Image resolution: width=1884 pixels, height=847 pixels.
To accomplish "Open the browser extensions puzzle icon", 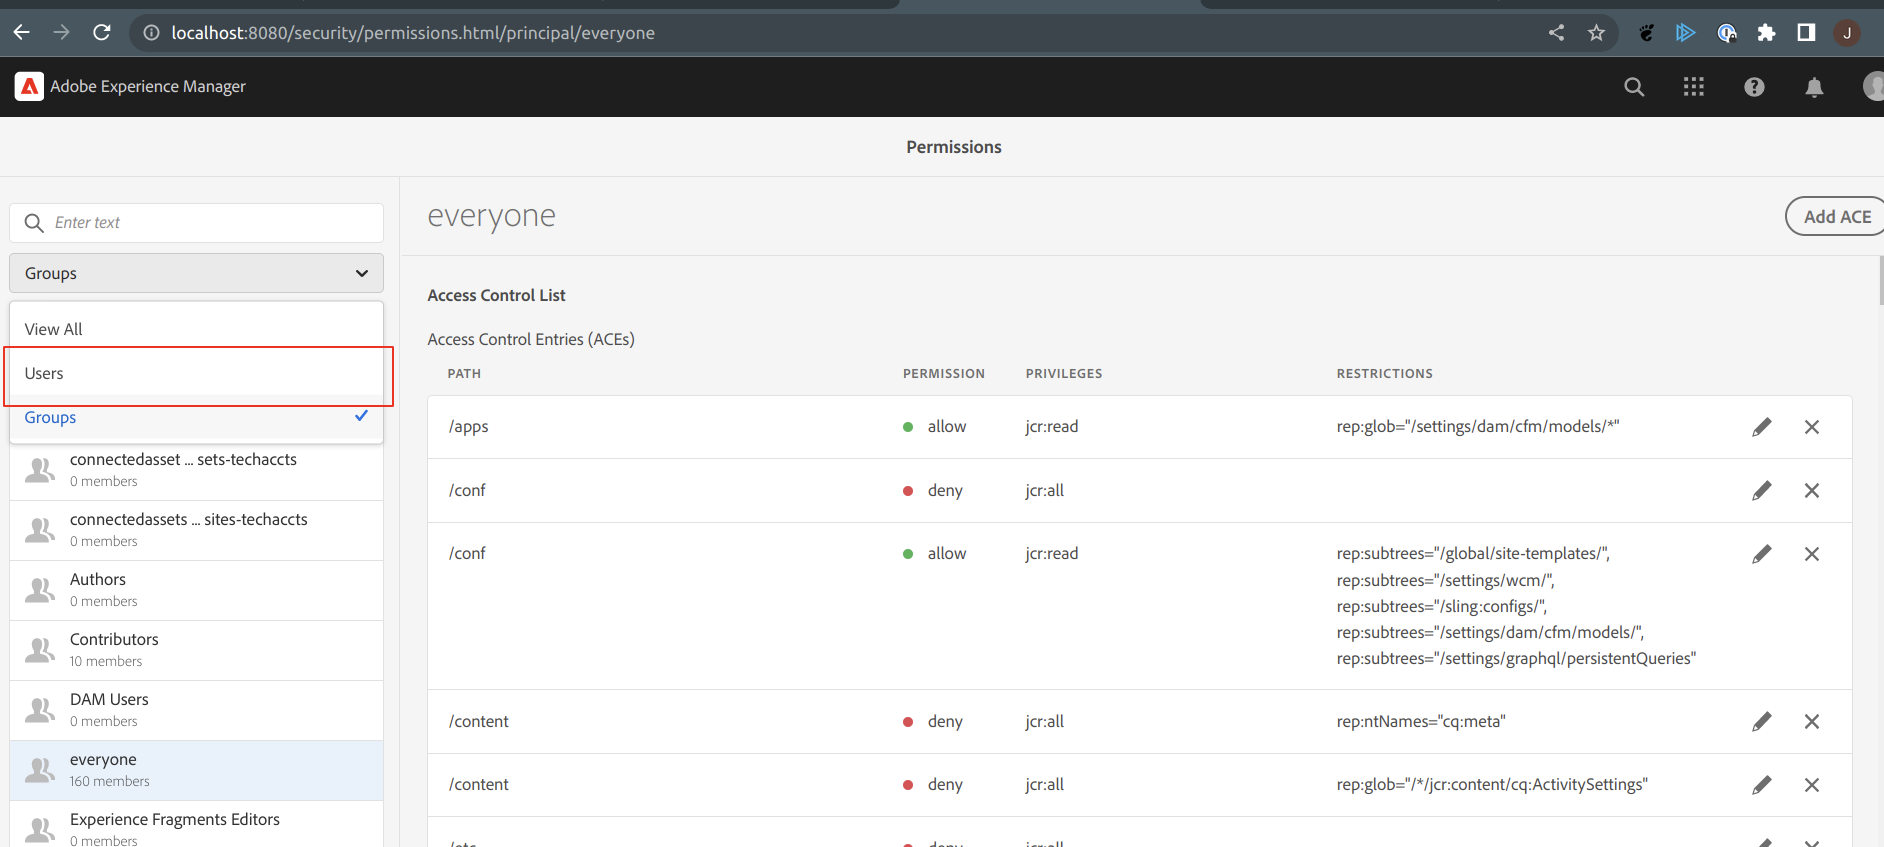I will pos(1766,33).
